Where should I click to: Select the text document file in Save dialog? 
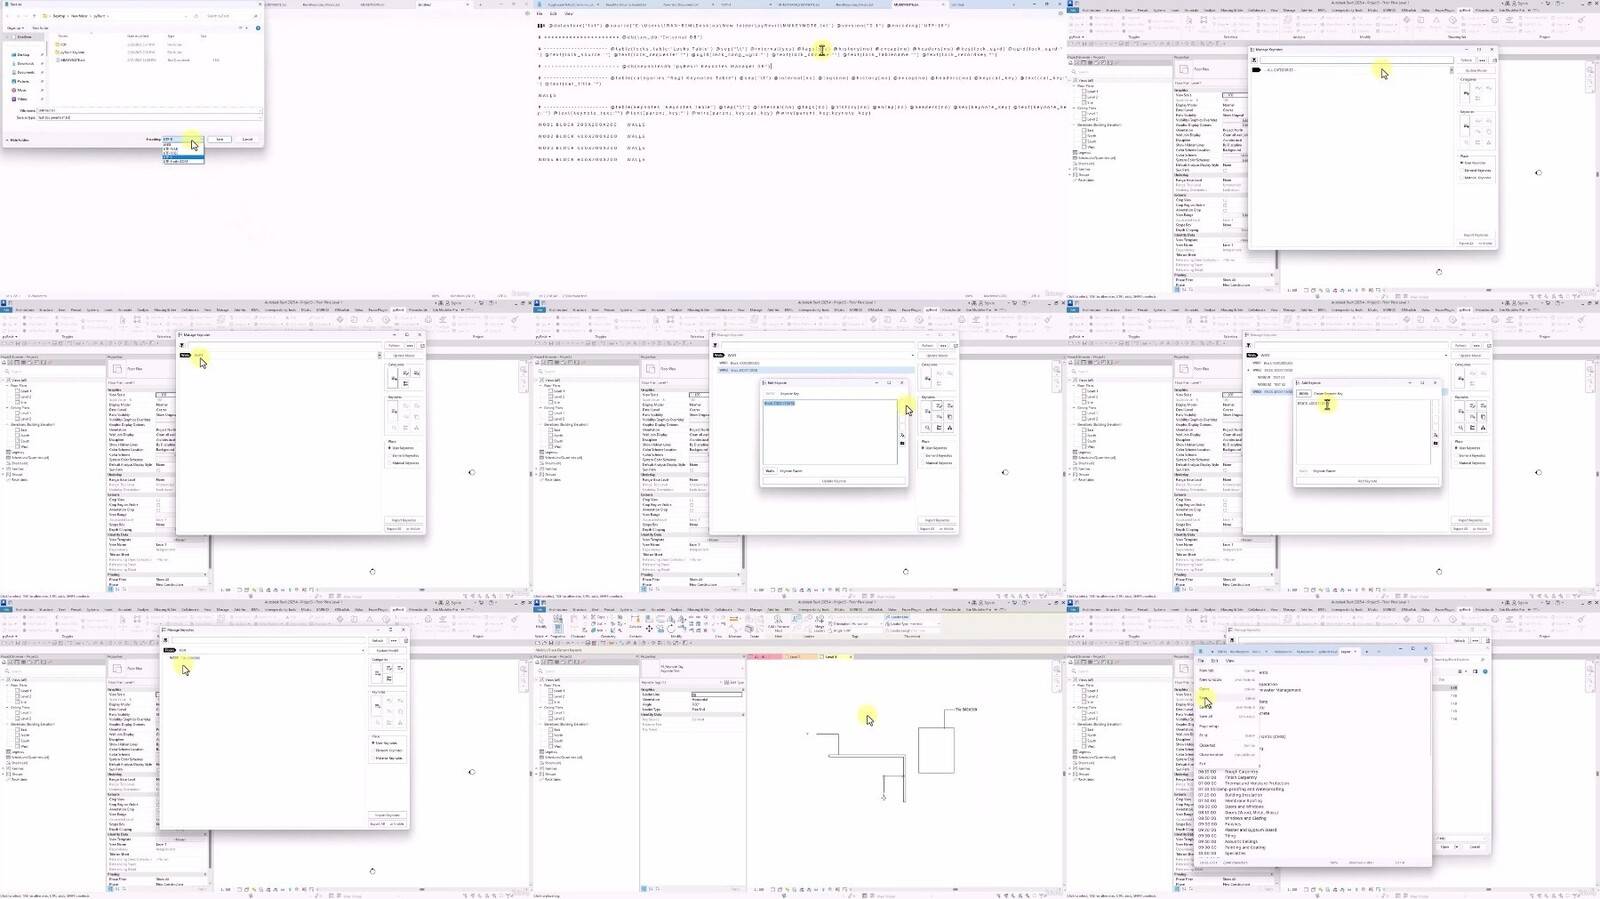[73, 60]
